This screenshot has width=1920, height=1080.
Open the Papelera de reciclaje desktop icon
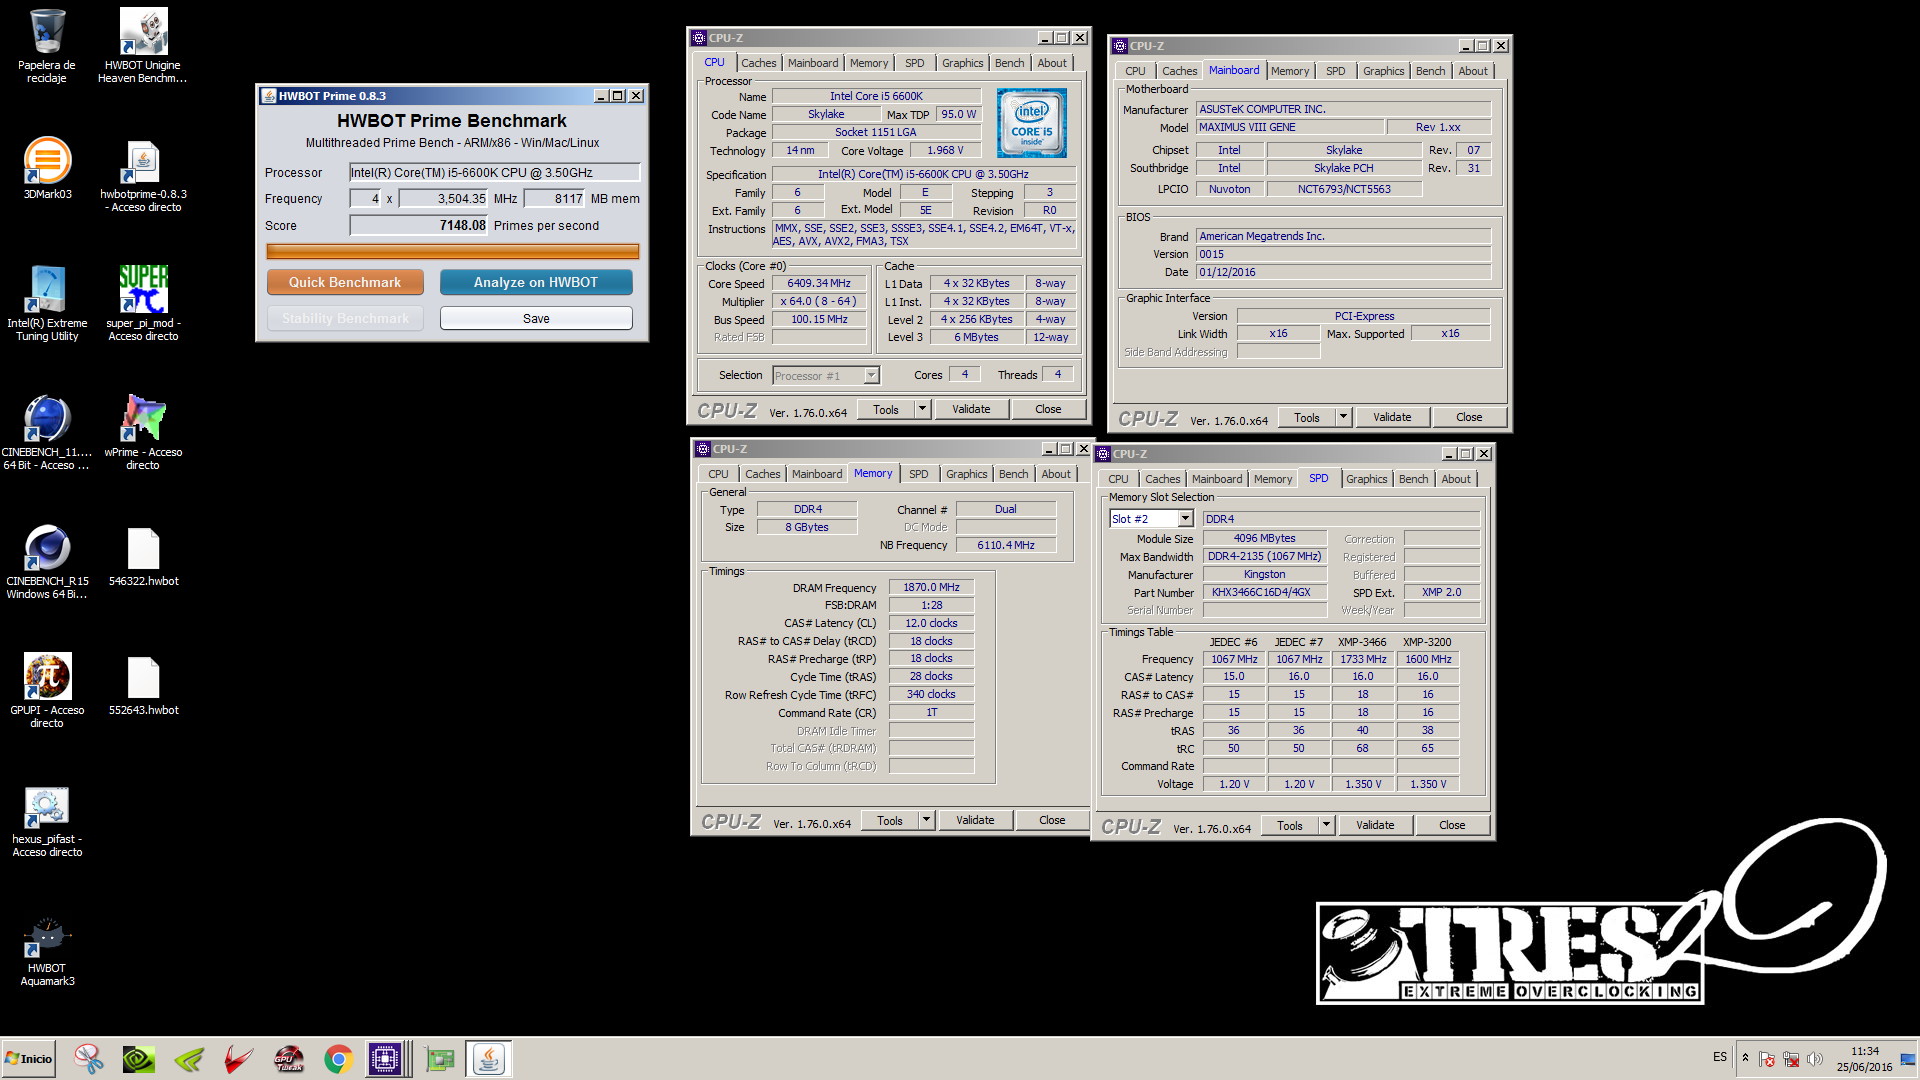(47, 45)
